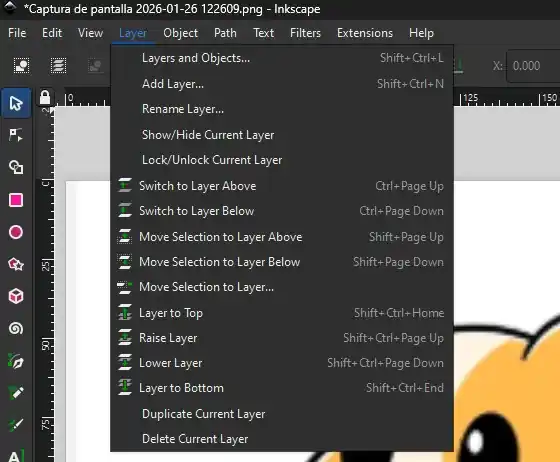Select the Selector arrow tool
This screenshot has height=462, width=560.
pyautogui.click(x=16, y=103)
